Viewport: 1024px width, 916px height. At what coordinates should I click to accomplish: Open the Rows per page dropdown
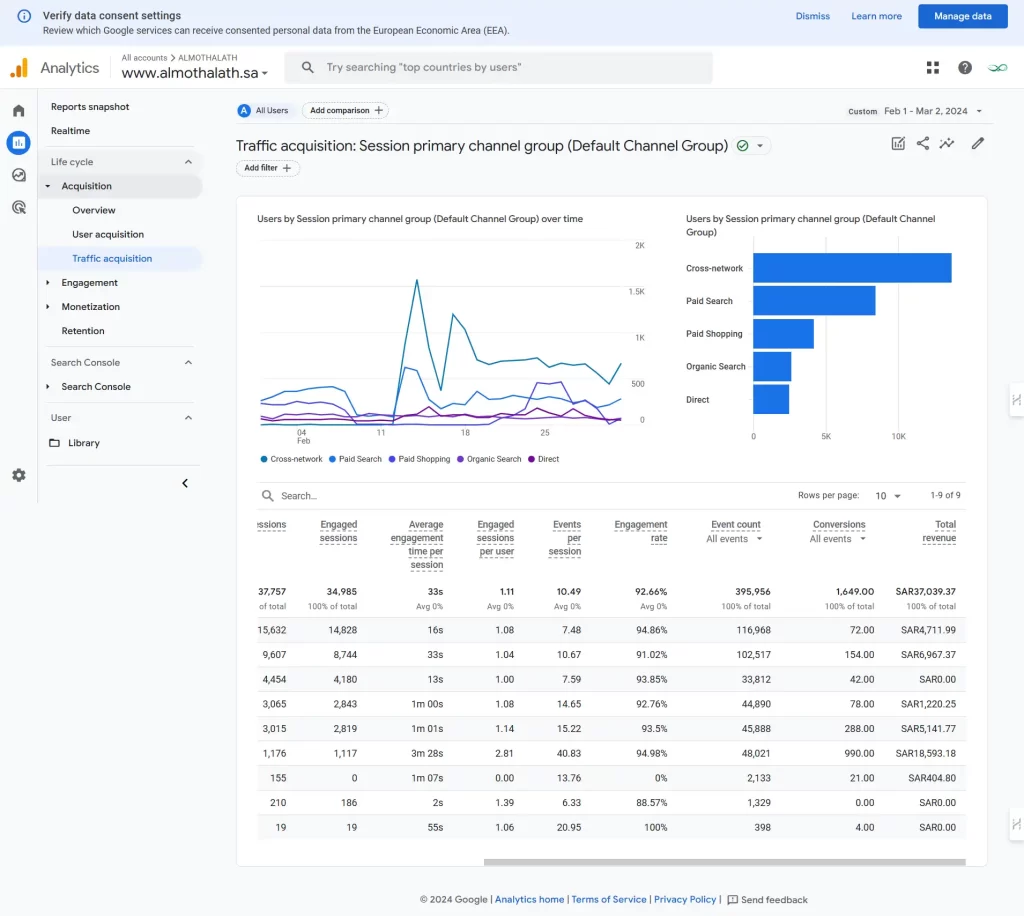pos(888,496)
